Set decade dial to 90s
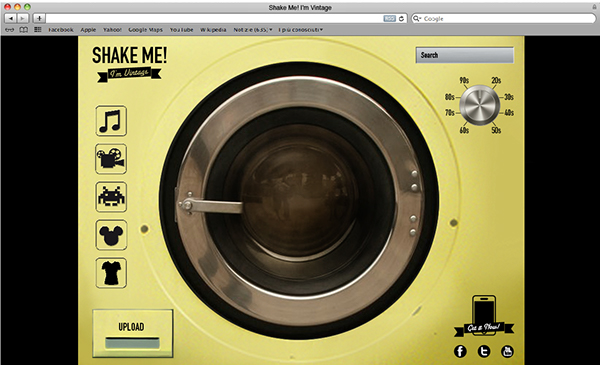This screenshot has width=600, height=365. pos(464,80)
